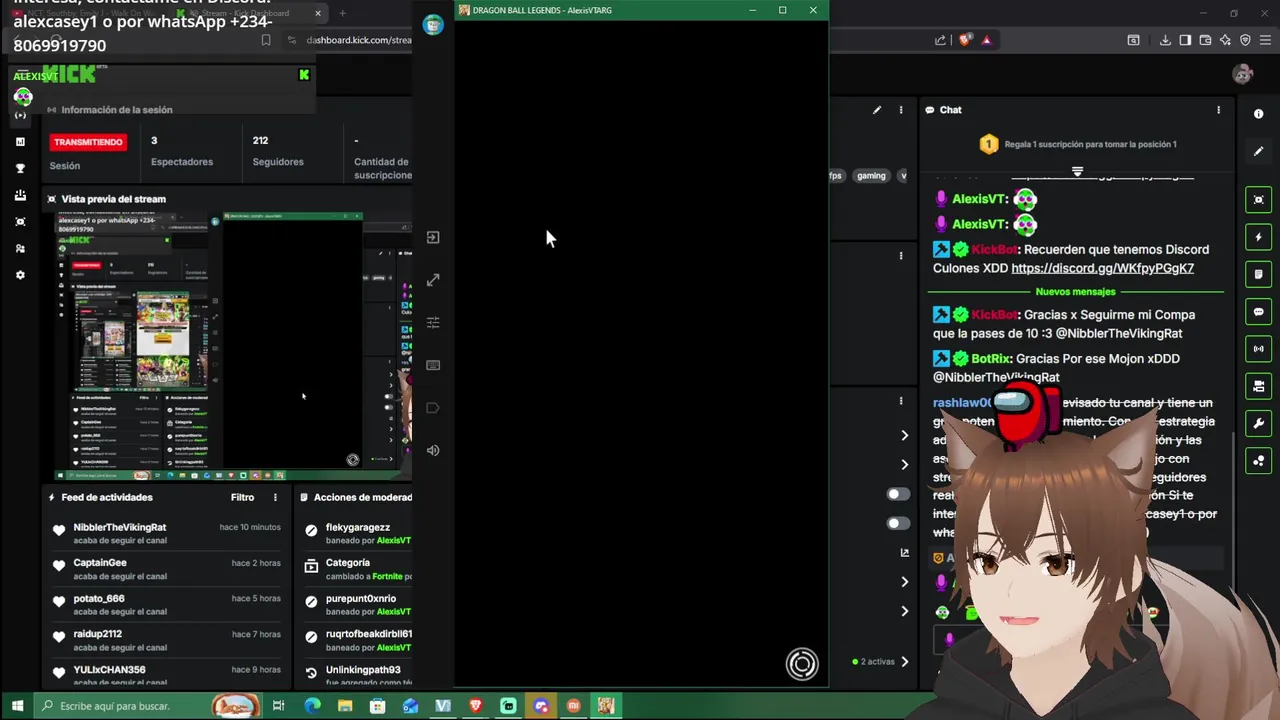This screenshot has width=1280, height=720.
Task: Click the red TRANSMITIENDO status badge
Action: click(88, 142)
